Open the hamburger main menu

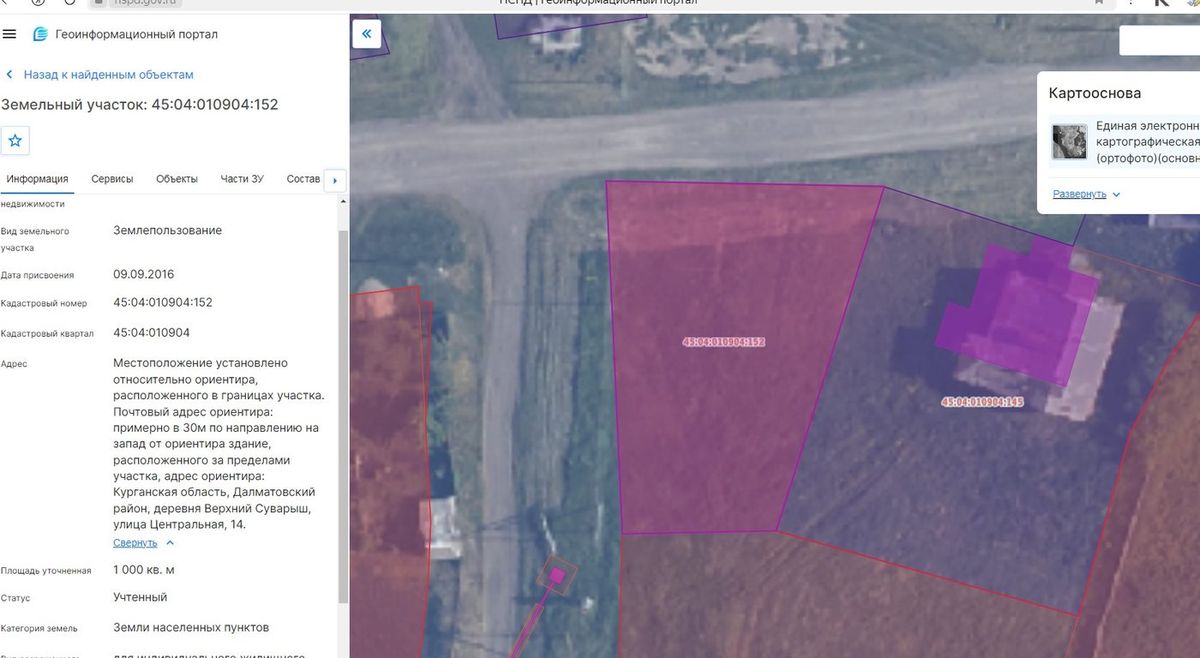coord(10,34)
